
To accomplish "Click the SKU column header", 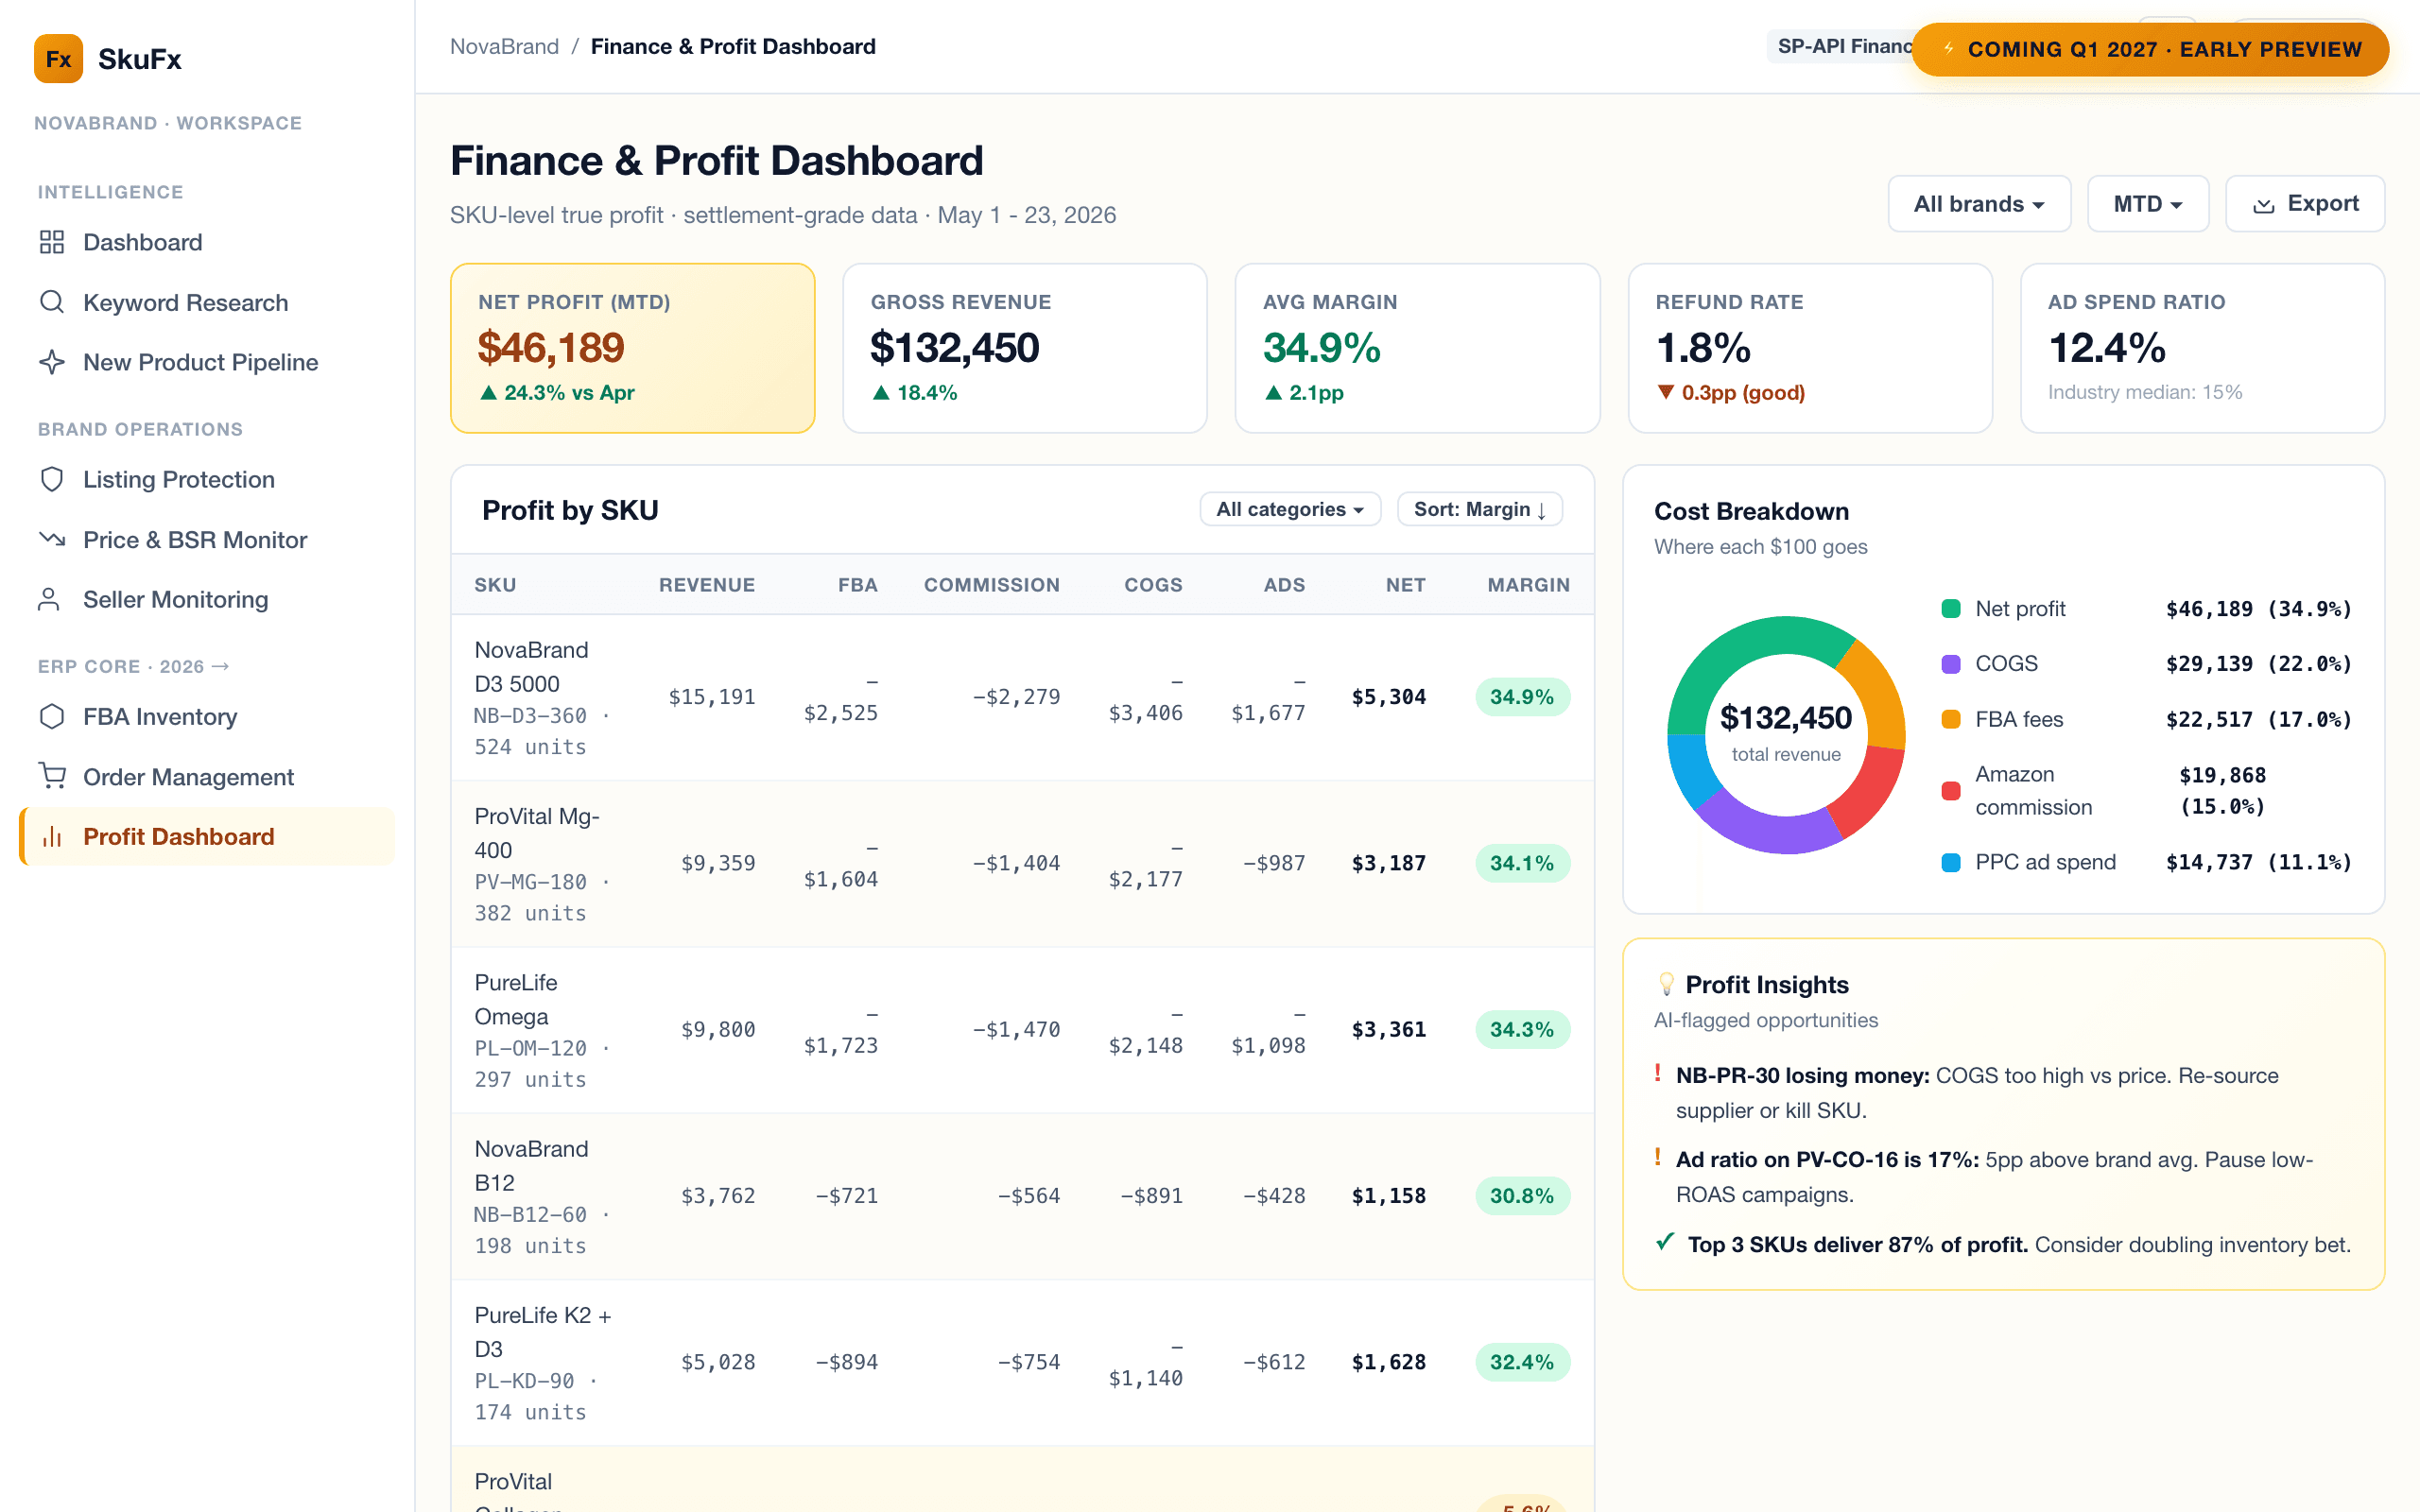I will pyautogui.click(x=495, y=585).
